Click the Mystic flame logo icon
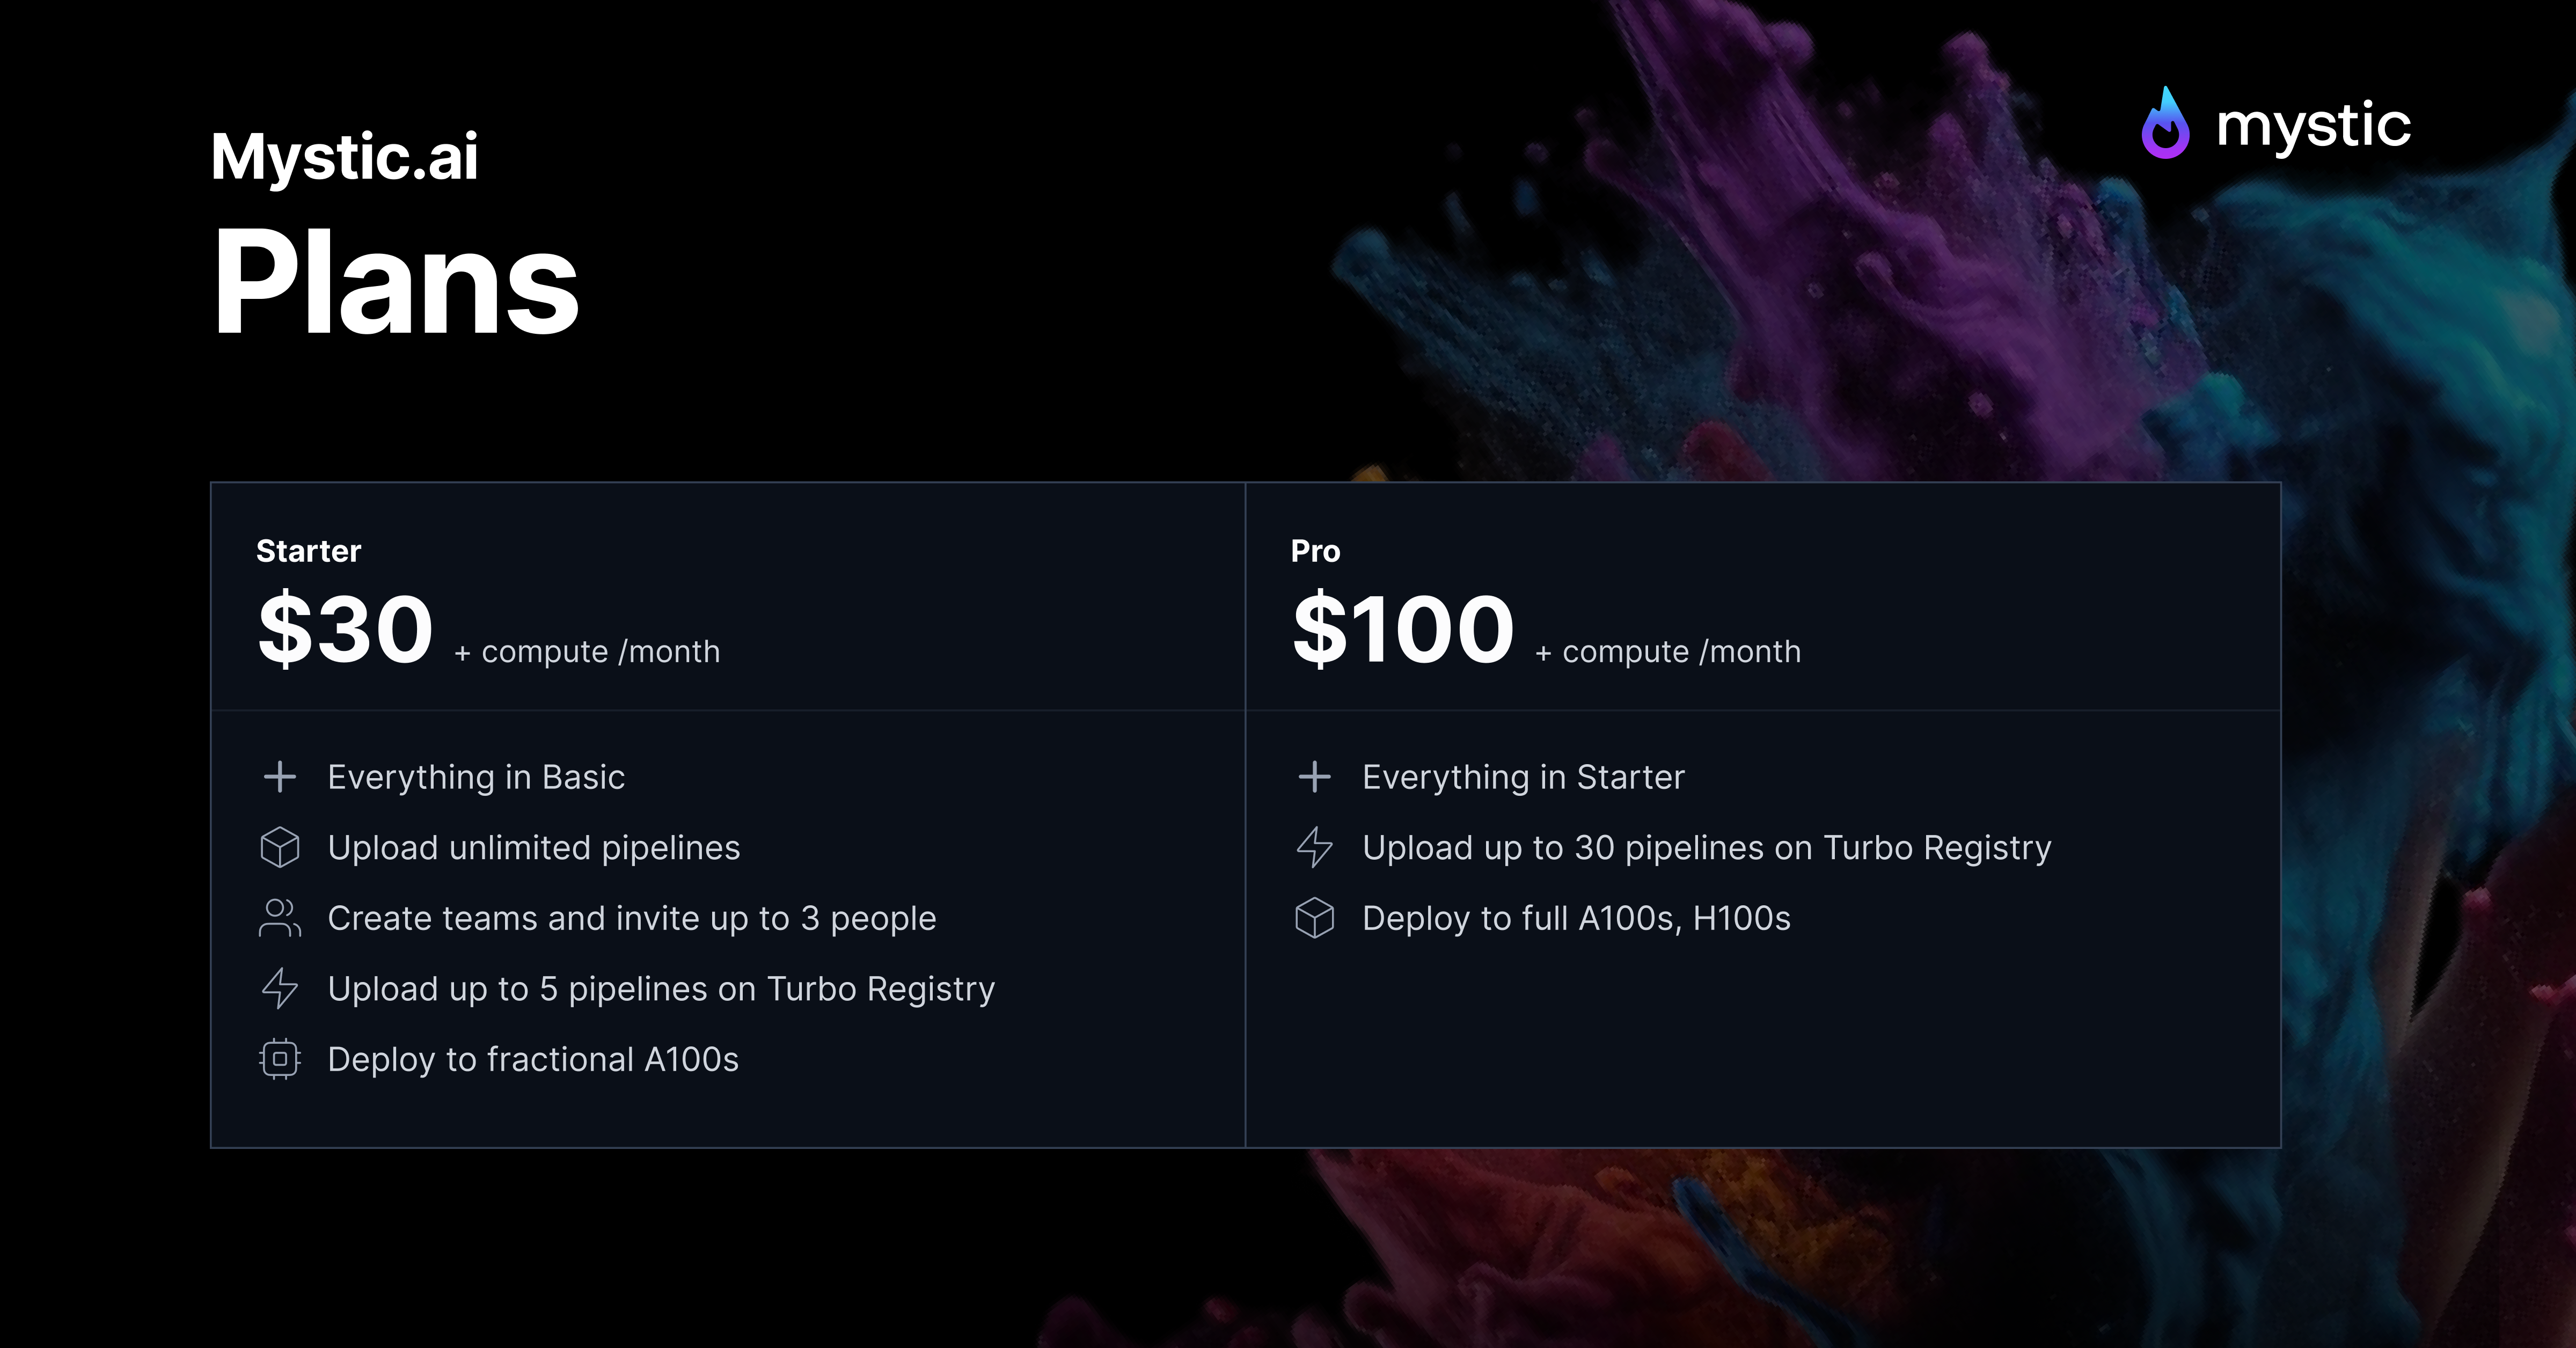The height and width of the screenshot is (1348, 2576). tap(2165, 123)
